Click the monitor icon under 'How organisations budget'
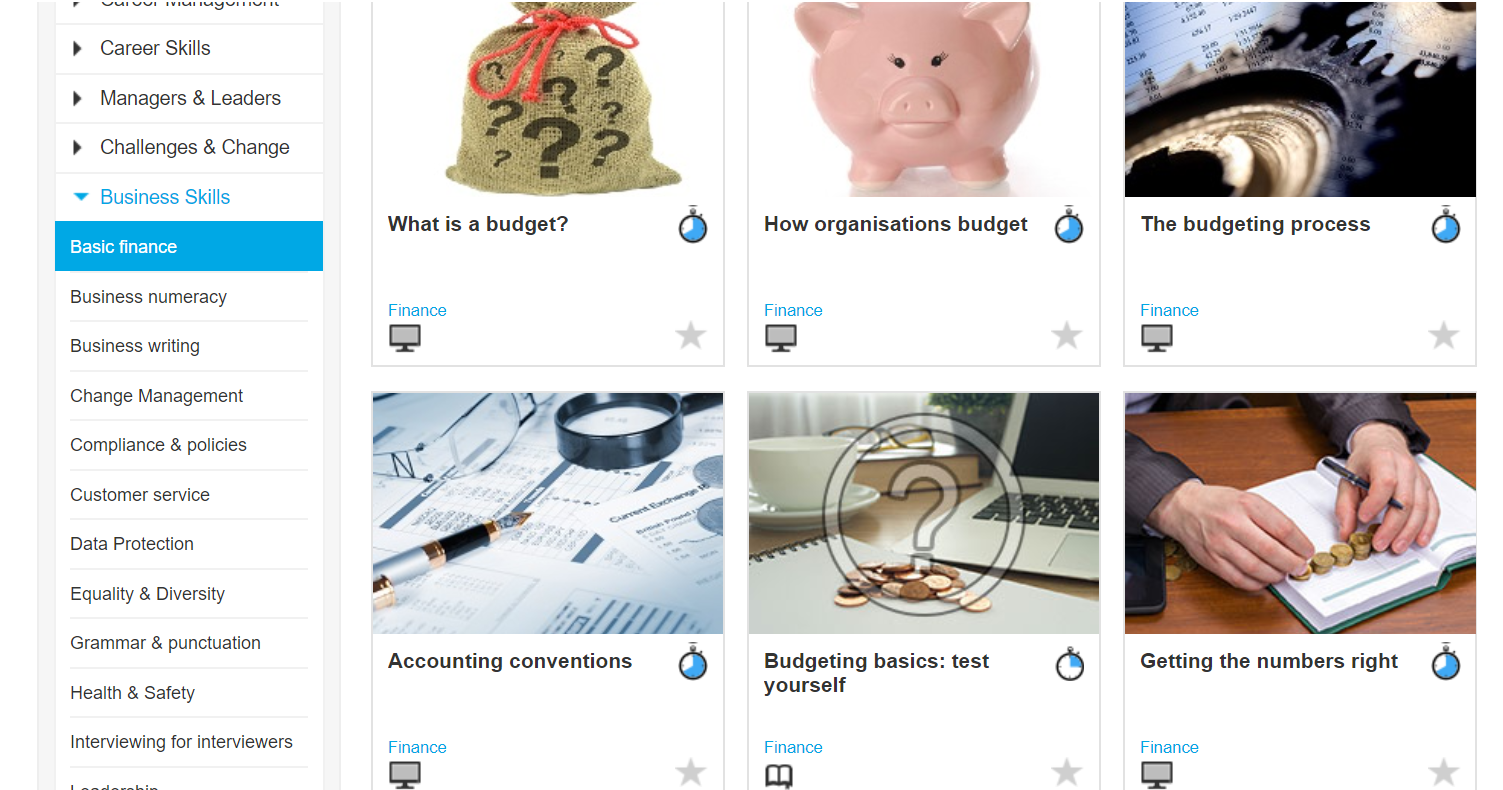Viewport: 1503px width, 790px height. click(781, 338)
